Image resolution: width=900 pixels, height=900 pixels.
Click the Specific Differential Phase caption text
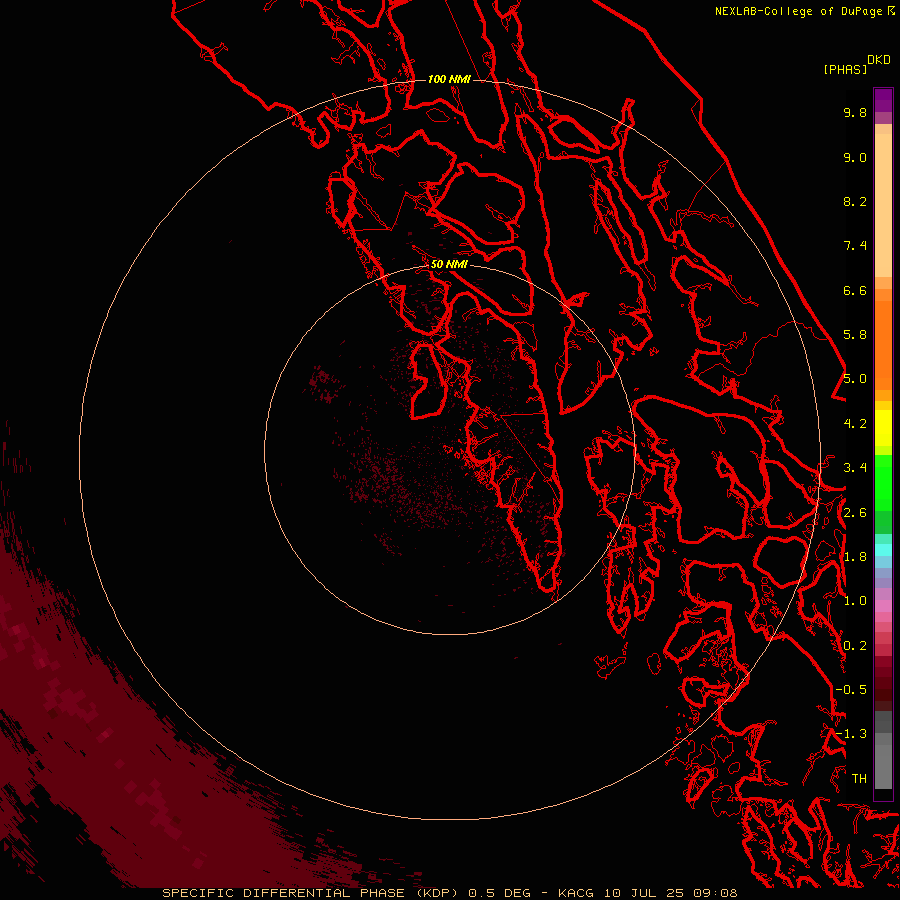(x=449, y=893)
